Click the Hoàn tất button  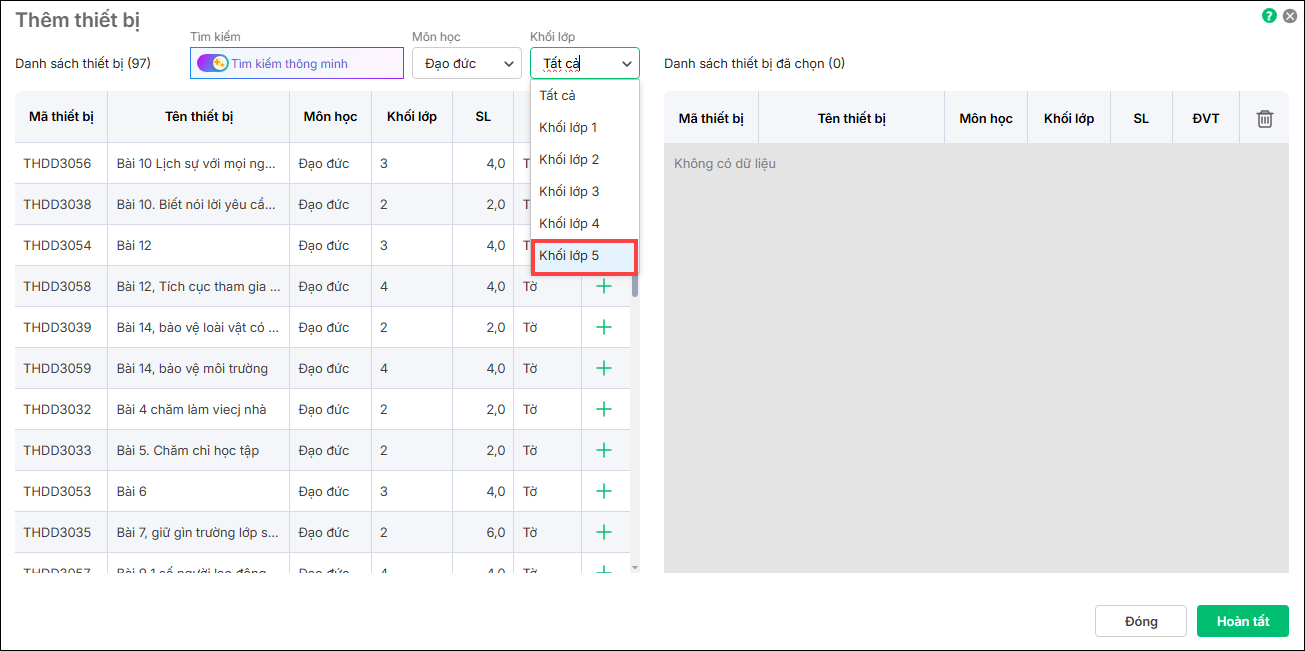click(1242, 621)
